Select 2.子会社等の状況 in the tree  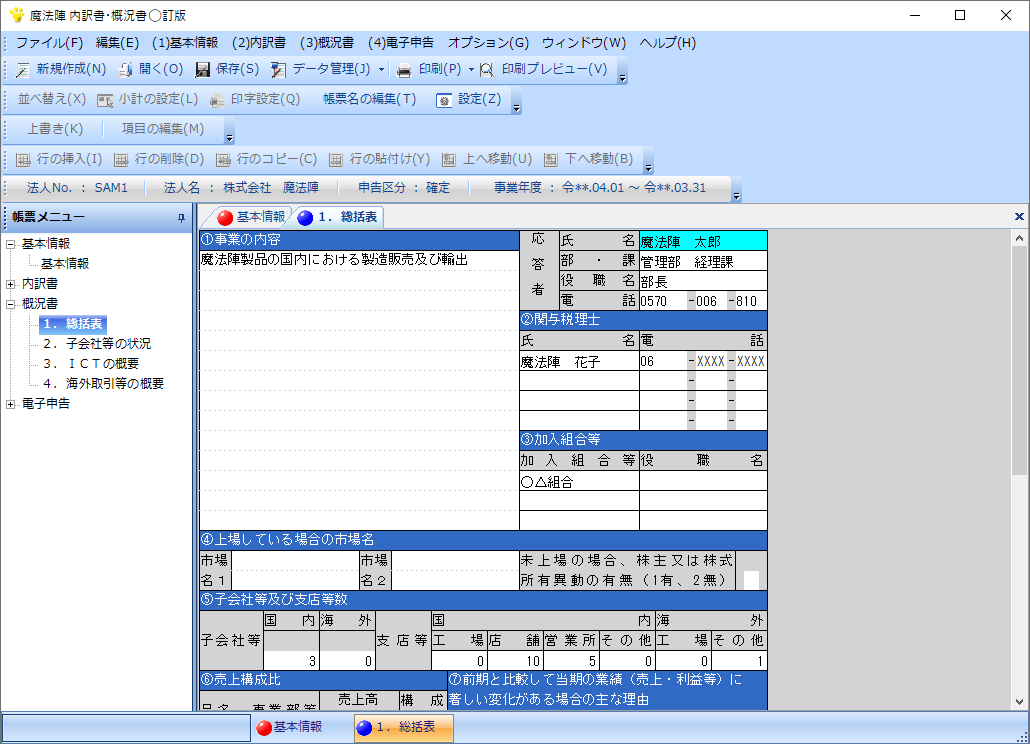click(97, 343)
